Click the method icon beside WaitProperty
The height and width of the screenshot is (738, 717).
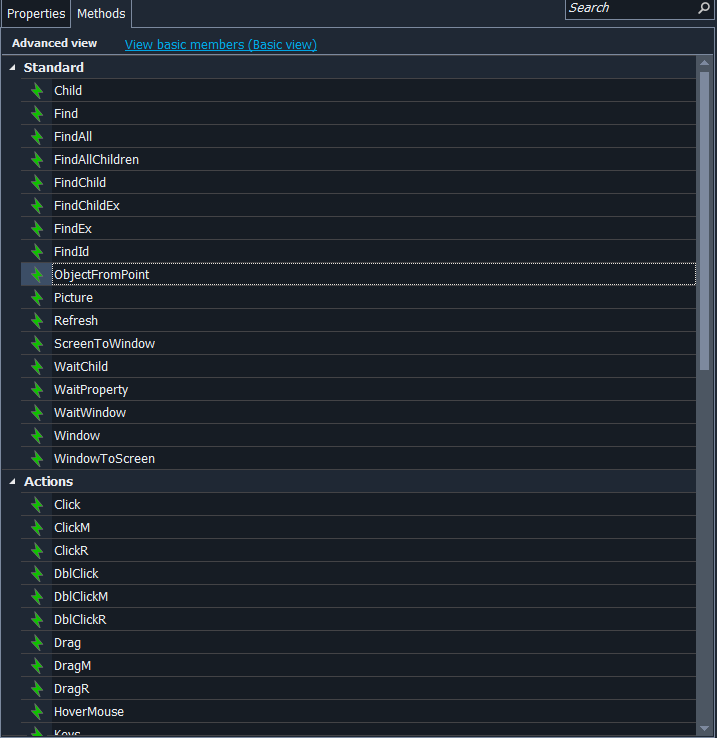click(x=37, y=390)
